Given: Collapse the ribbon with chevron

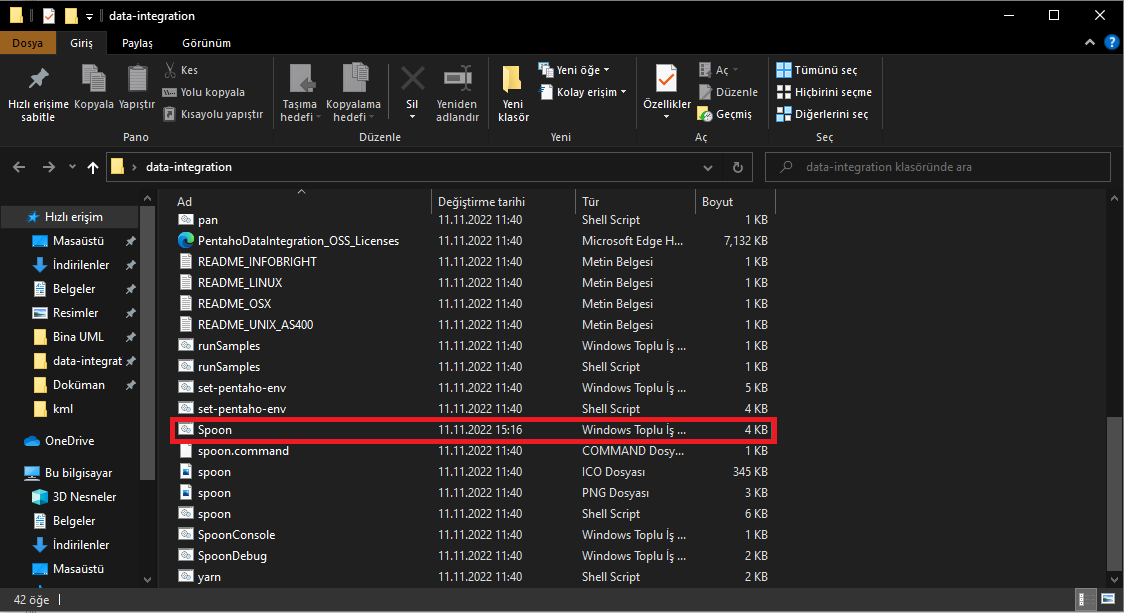Looking at the screenshot, I should tap(1090, 42).
